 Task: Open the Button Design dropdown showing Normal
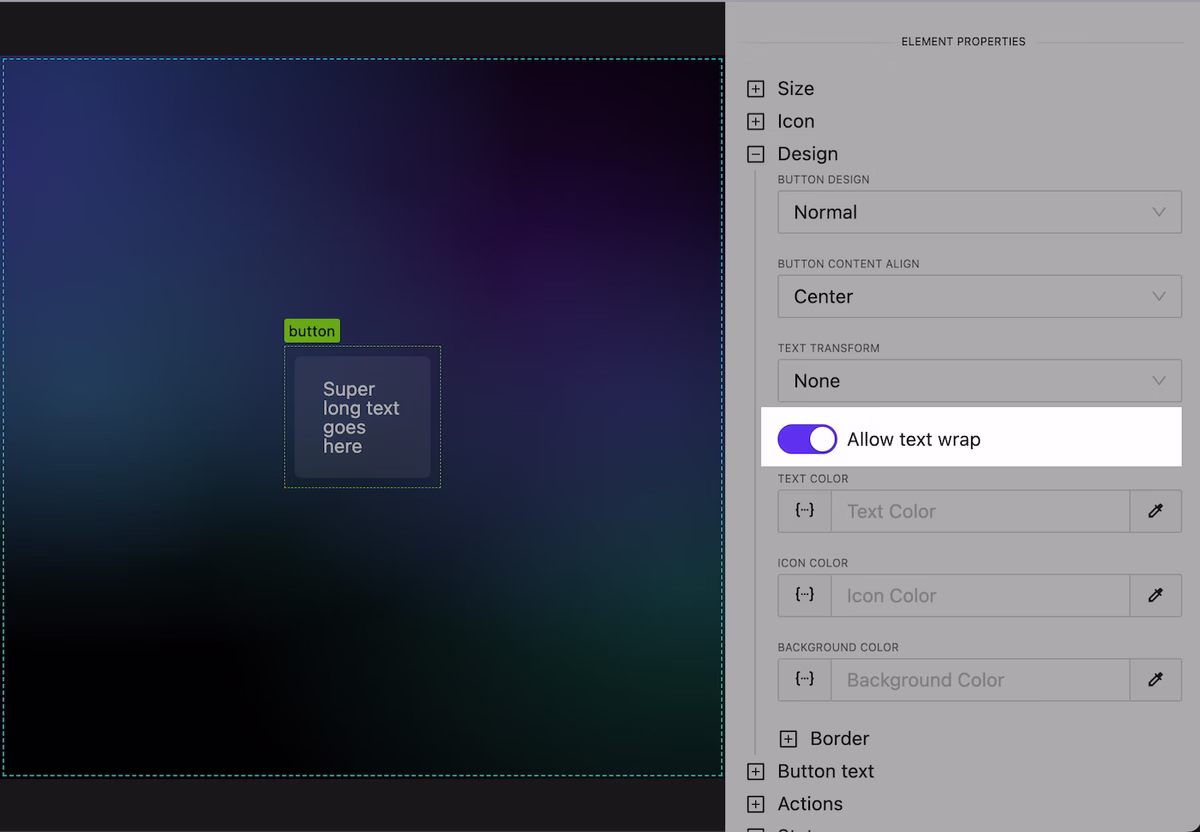click(978, 212)
